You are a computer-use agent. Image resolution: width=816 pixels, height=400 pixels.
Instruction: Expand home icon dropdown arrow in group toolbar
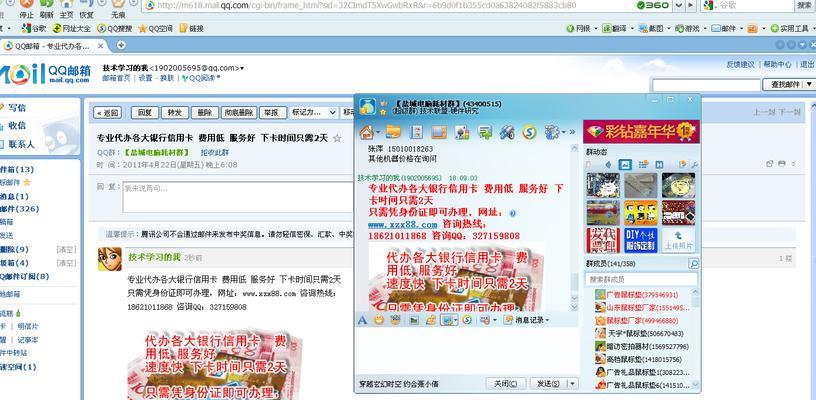pyautogui.click(x=378, y=133)
